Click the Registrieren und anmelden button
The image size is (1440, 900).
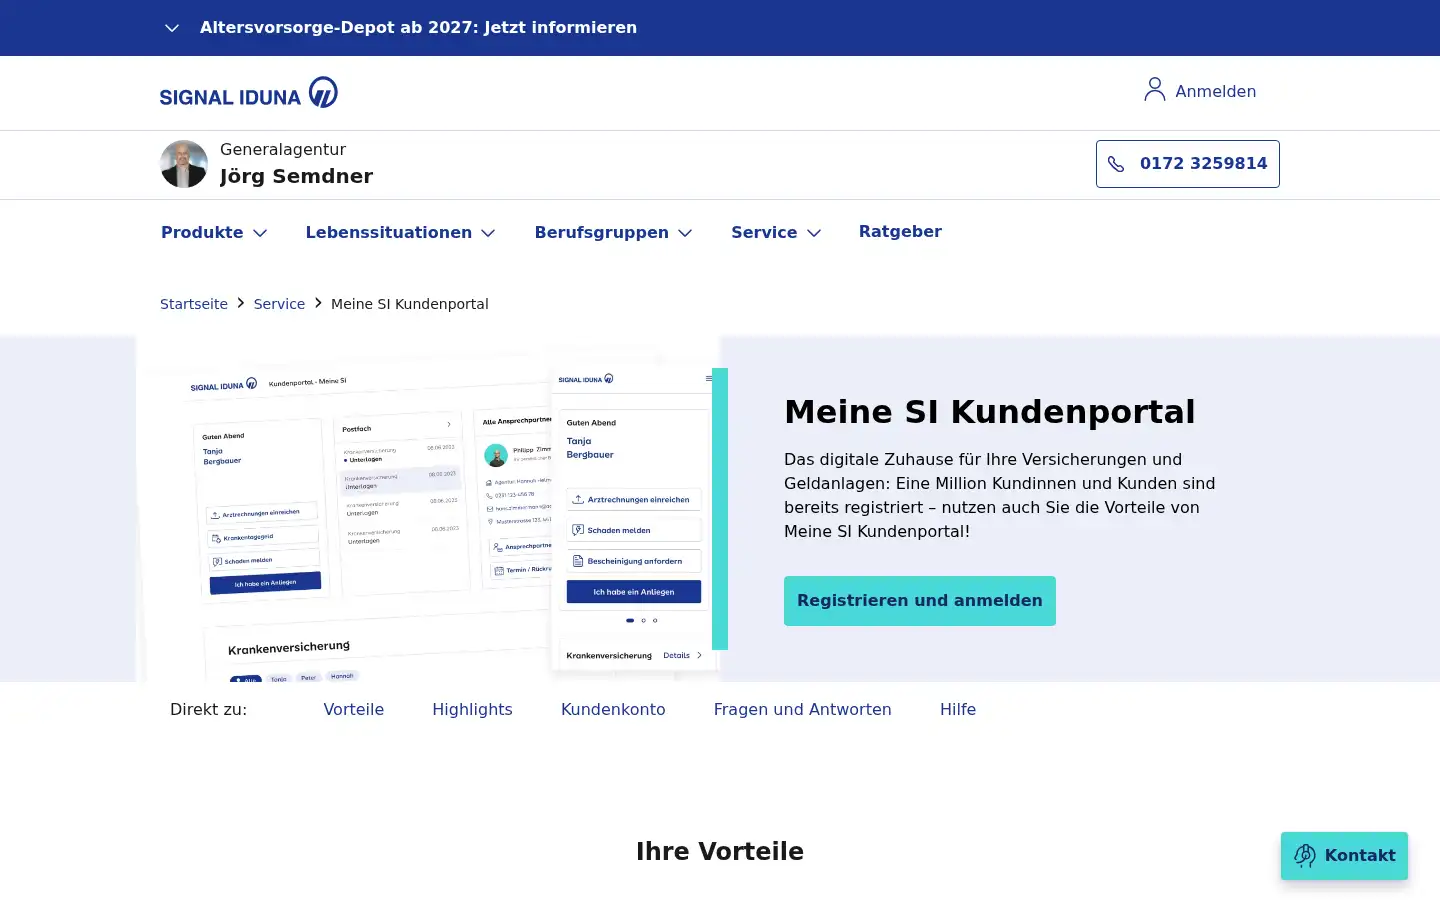[920, 601]
